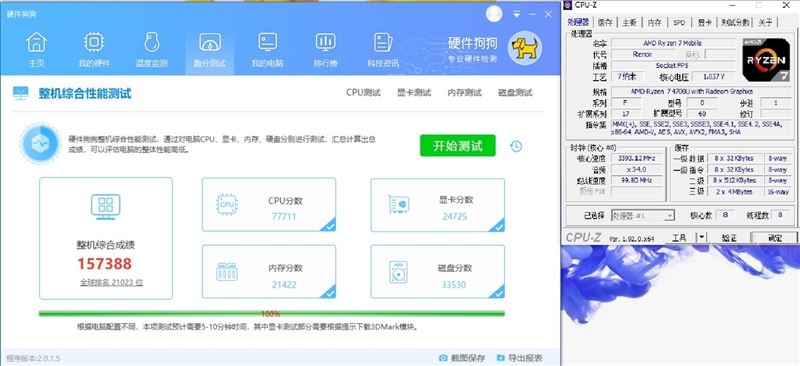The width and height of the screenshot is (800, 366).
Task: Click the monitor icon above 整机综合成绩
Action: tap(106, 207)
